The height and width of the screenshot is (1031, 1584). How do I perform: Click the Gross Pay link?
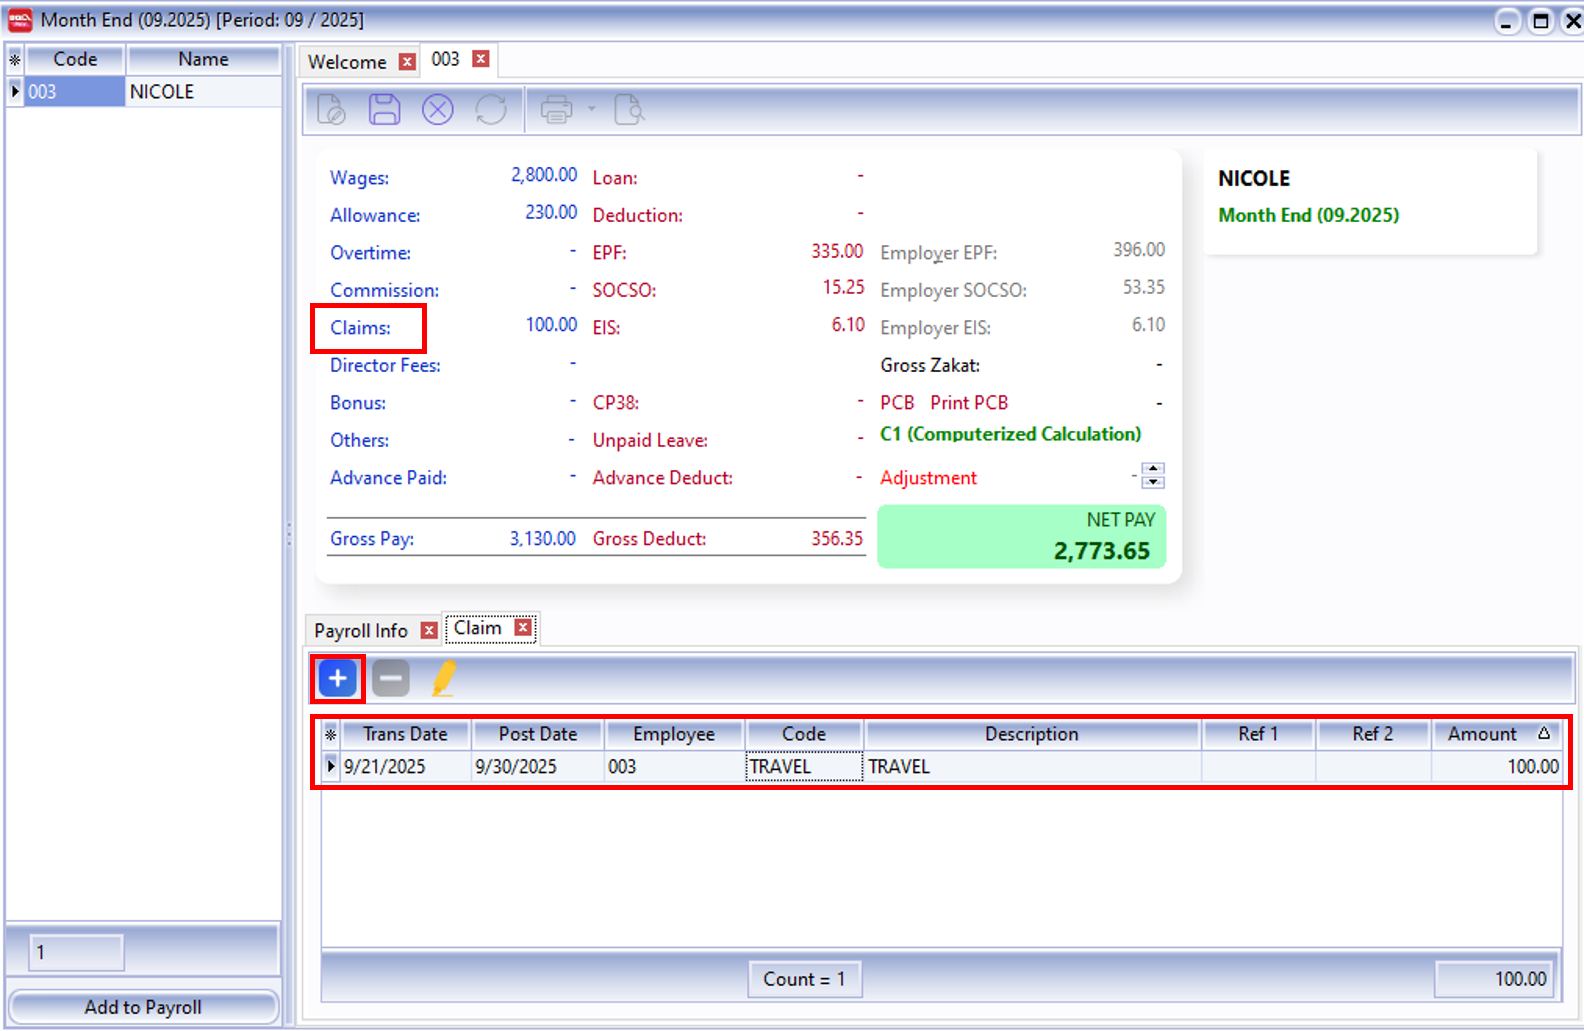[x=372, y=539]
